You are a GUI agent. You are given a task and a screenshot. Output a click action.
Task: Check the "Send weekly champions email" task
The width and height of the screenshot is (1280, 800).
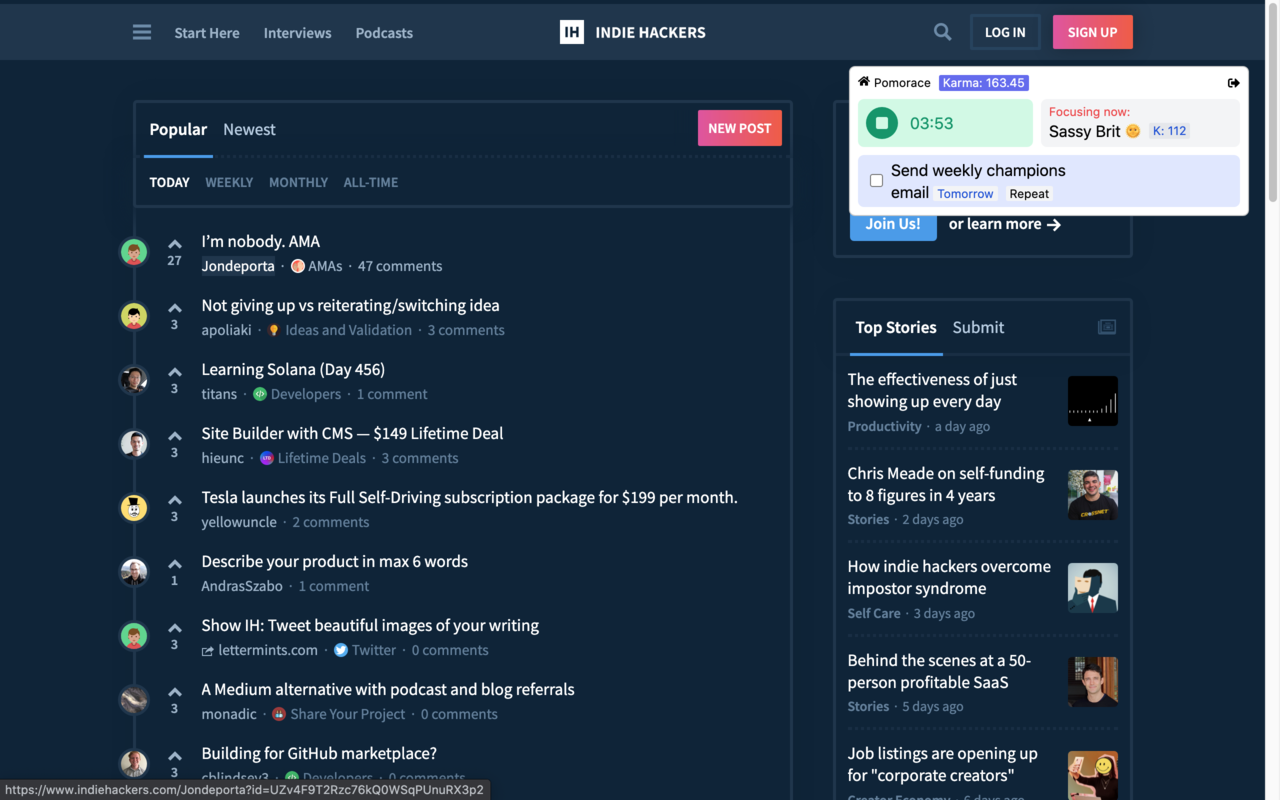pyautogui.click(x=876, y=181)
